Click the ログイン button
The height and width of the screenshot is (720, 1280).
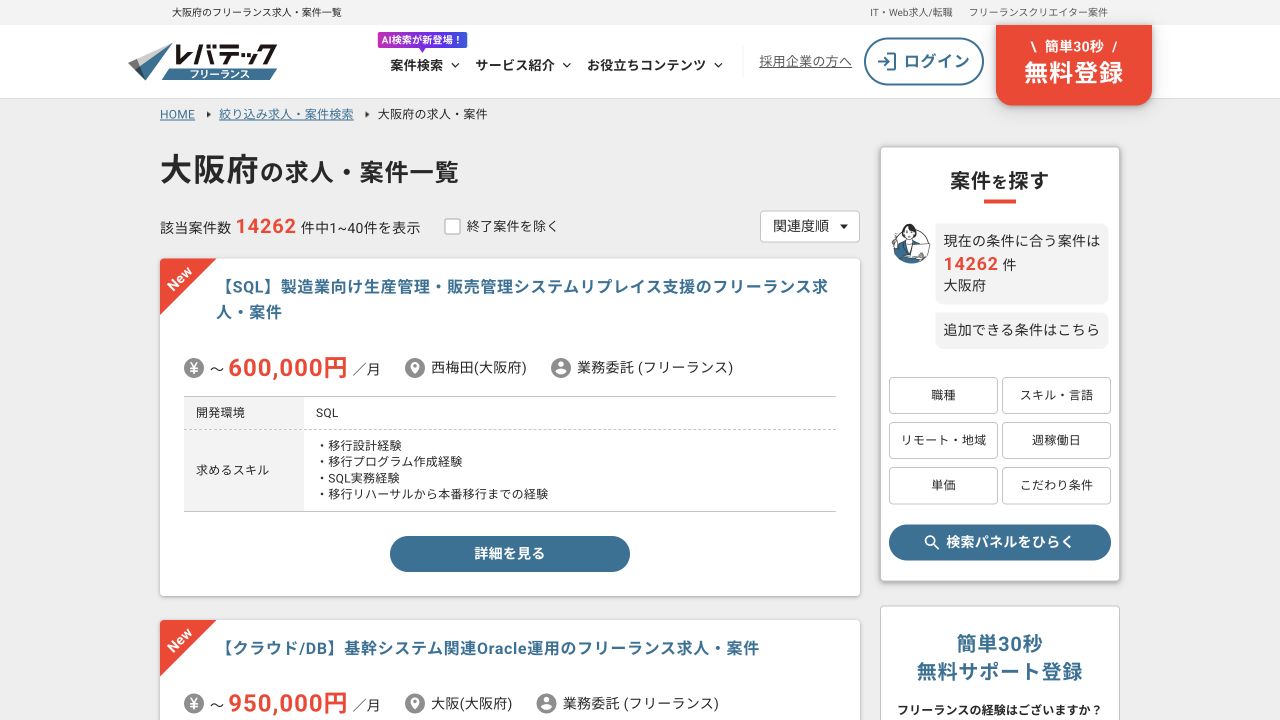point(924,61)
